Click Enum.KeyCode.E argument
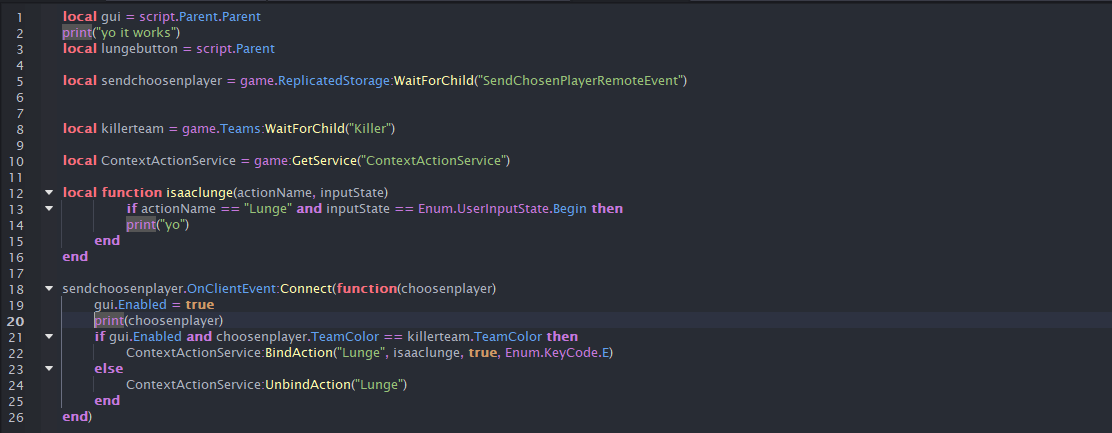This screenshot has height=433, width=1112. pos(556,353)
